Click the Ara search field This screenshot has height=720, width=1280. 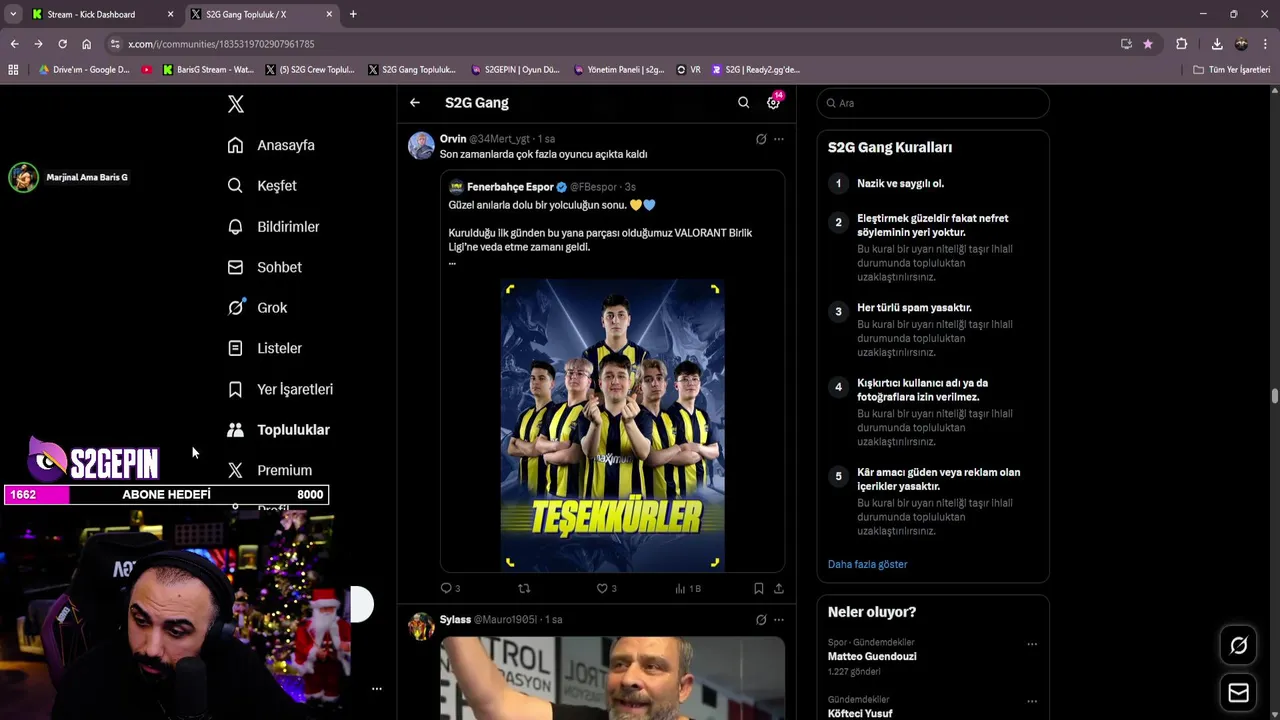(933, 103)
